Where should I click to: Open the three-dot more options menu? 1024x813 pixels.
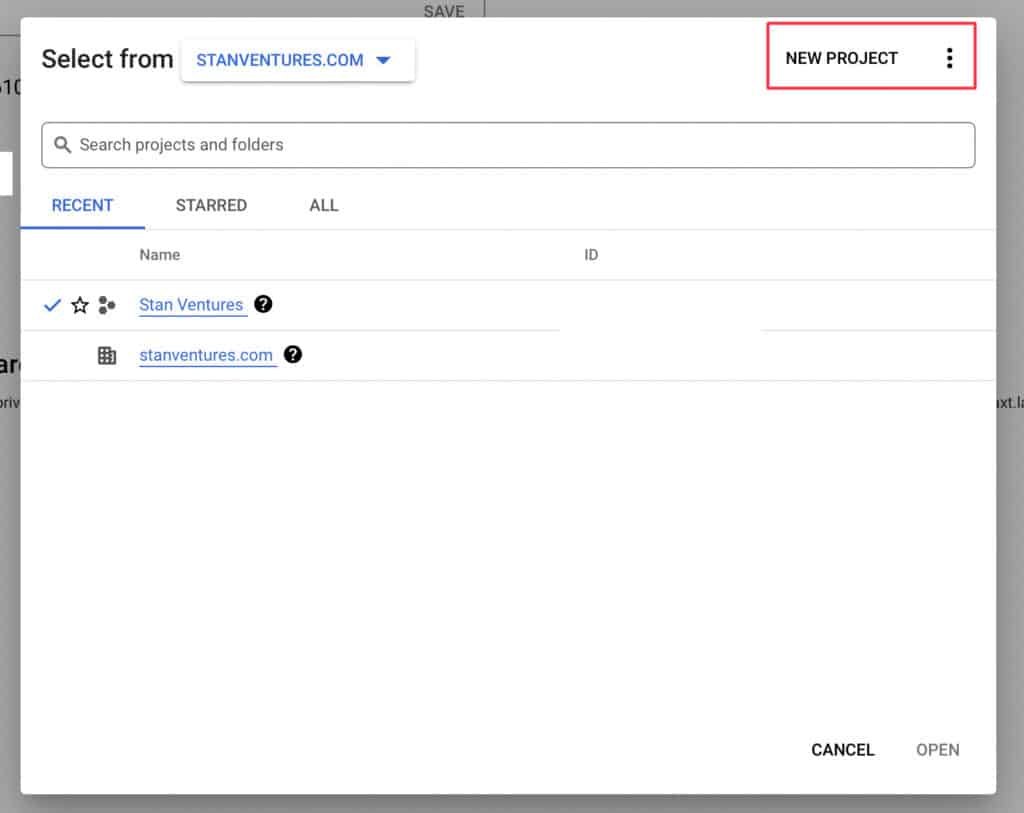pyautogui.click(x=949, y=58)
